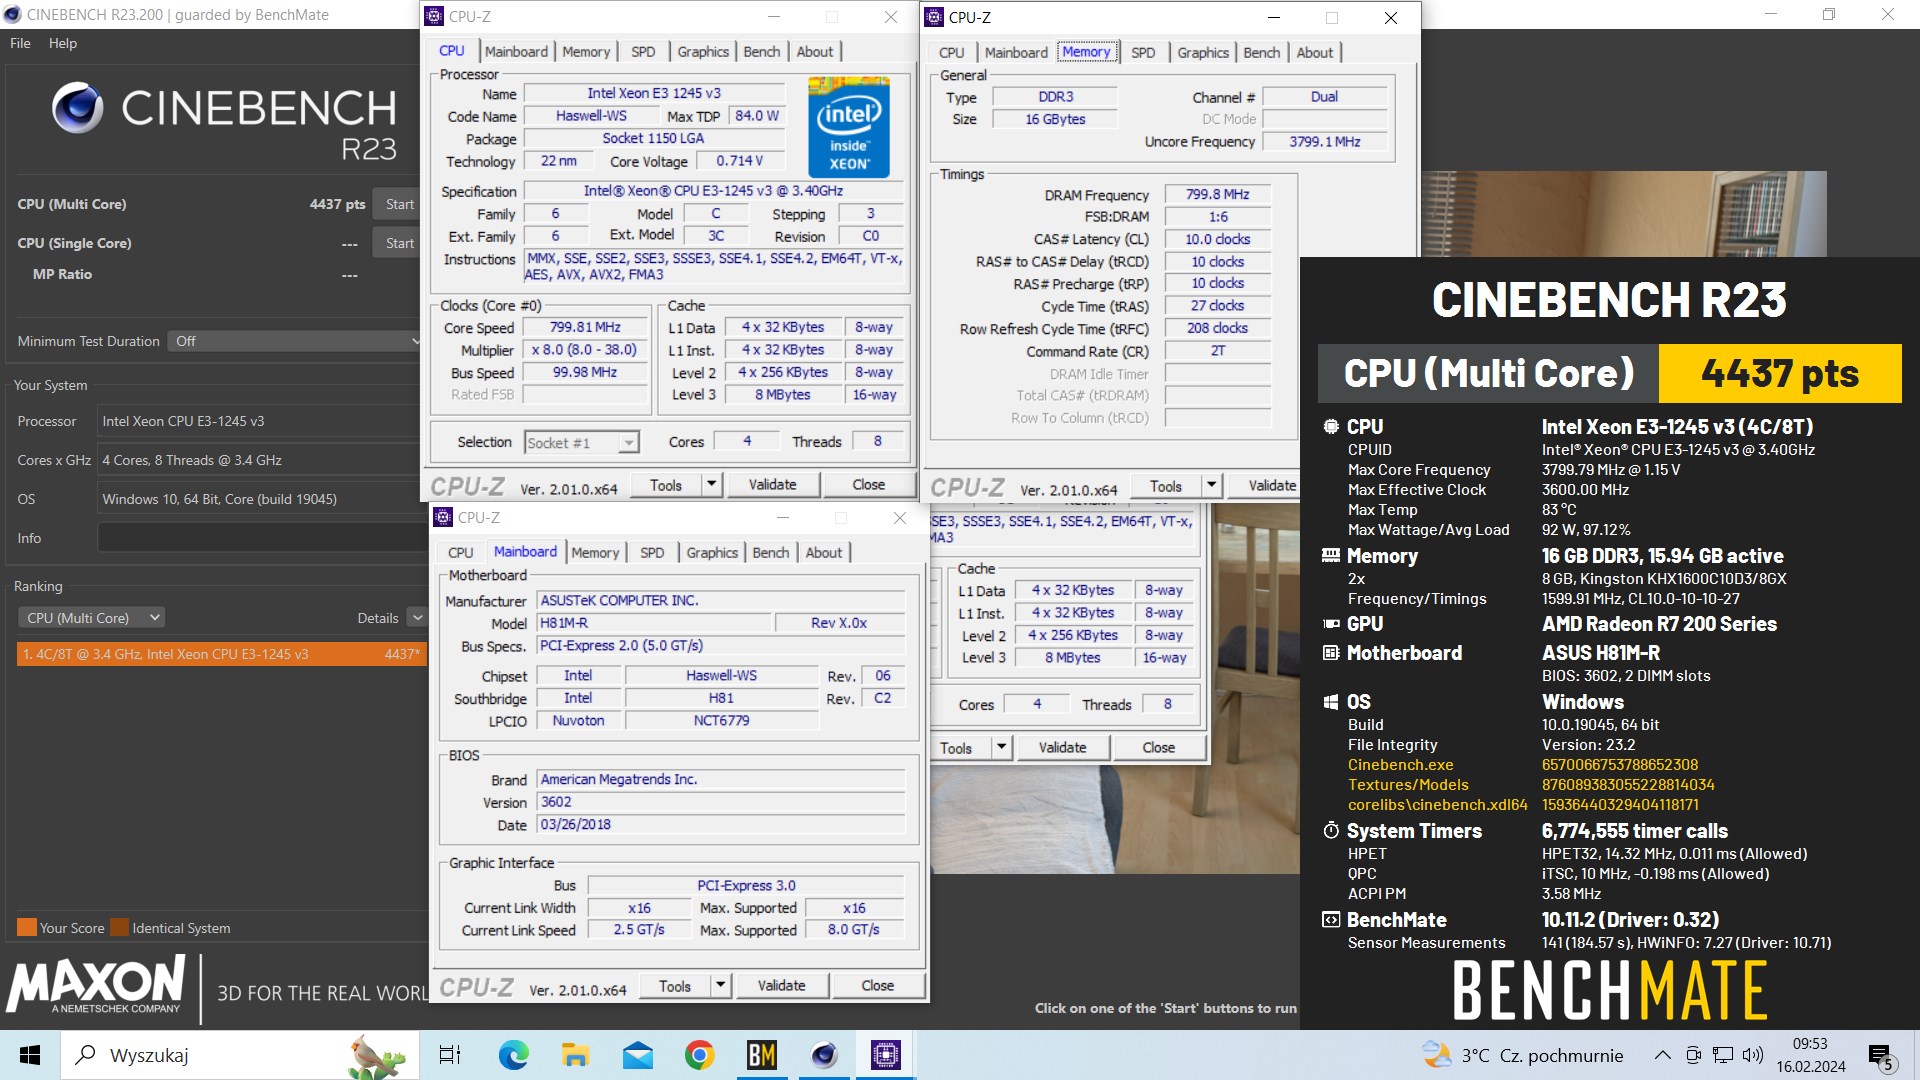Start the CPU (Single Core) test
The width and height of the screenshot is (1920, 1080).
[399, 243]
